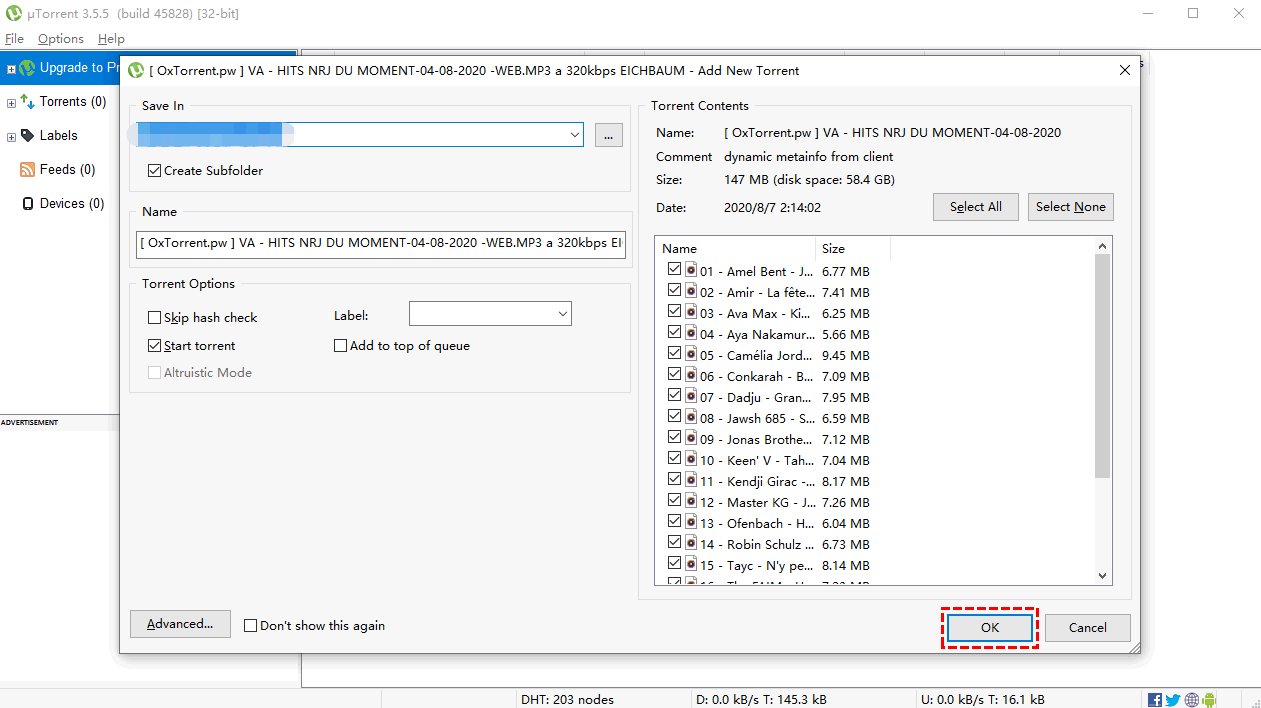Viewport: 1261px width, 708px height.
Task: Uncheck file 13 - Ofenbach checkbox
Action: (x=674, y=522)
